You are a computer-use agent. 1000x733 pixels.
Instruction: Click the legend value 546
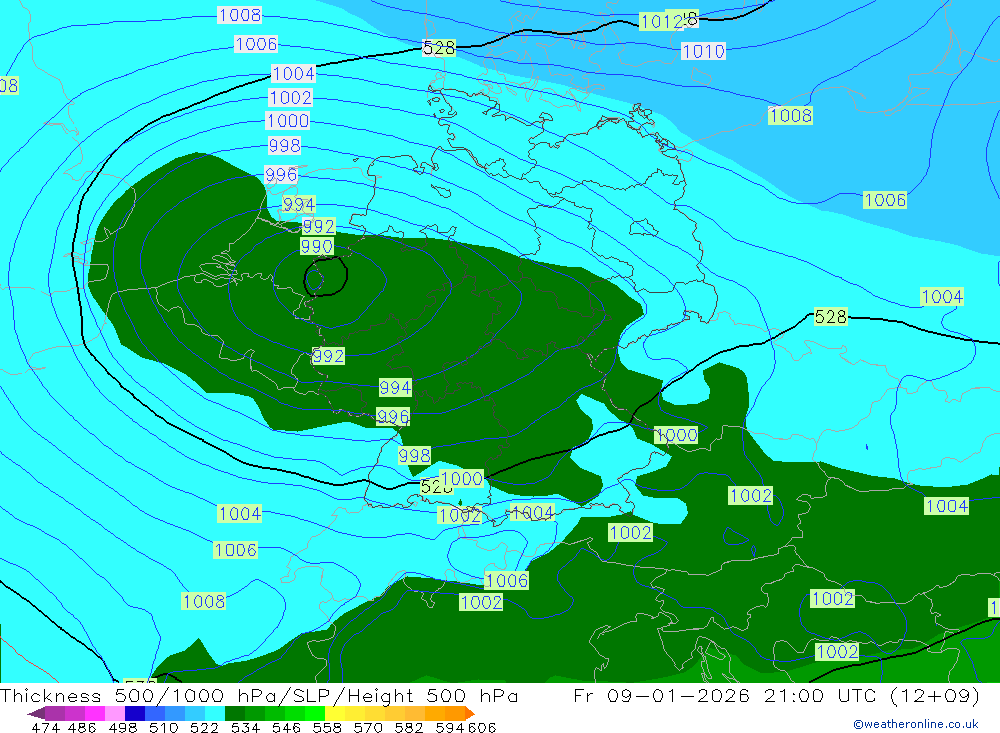click(286, 727)
